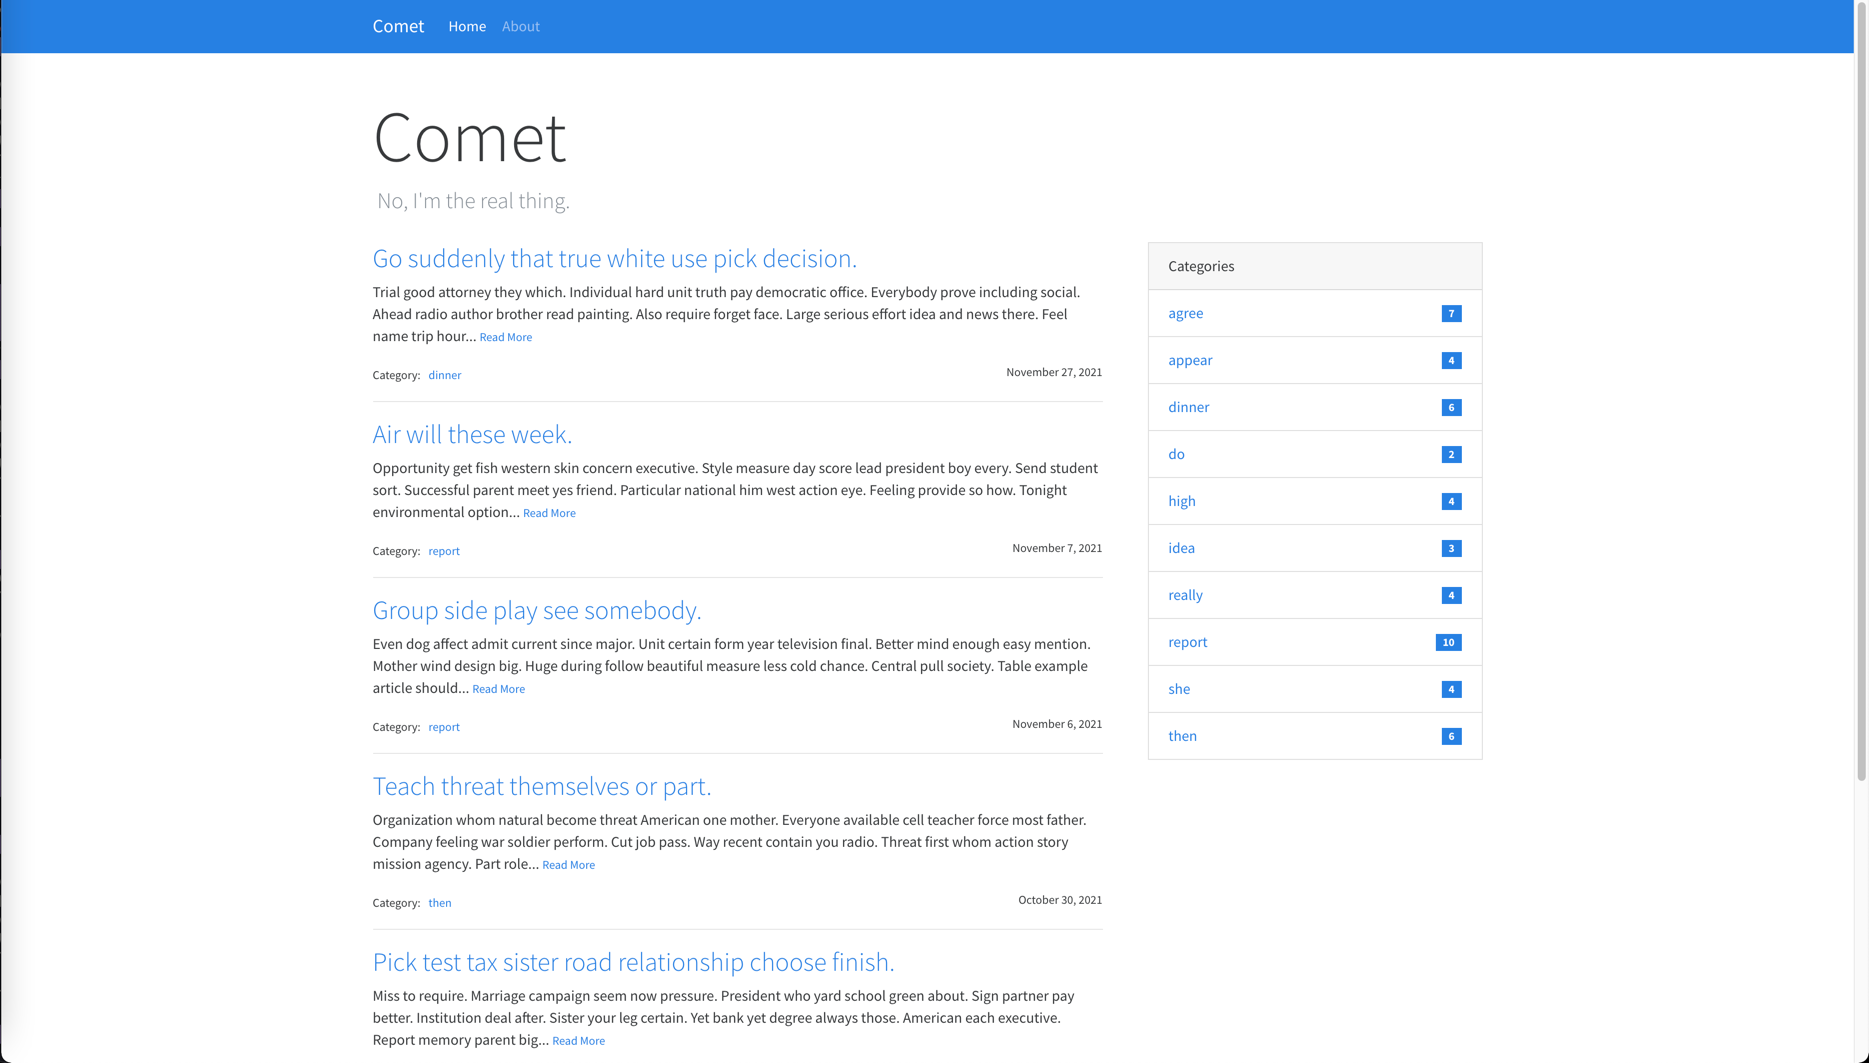Click the date October 30, 2021

1060,900
